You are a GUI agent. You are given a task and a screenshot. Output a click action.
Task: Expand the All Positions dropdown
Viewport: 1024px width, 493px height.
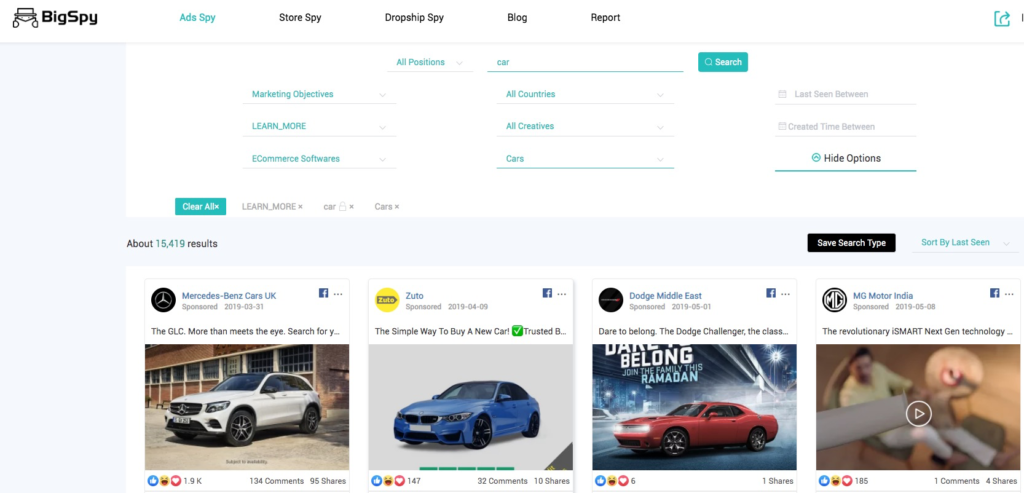pos(430,62)
